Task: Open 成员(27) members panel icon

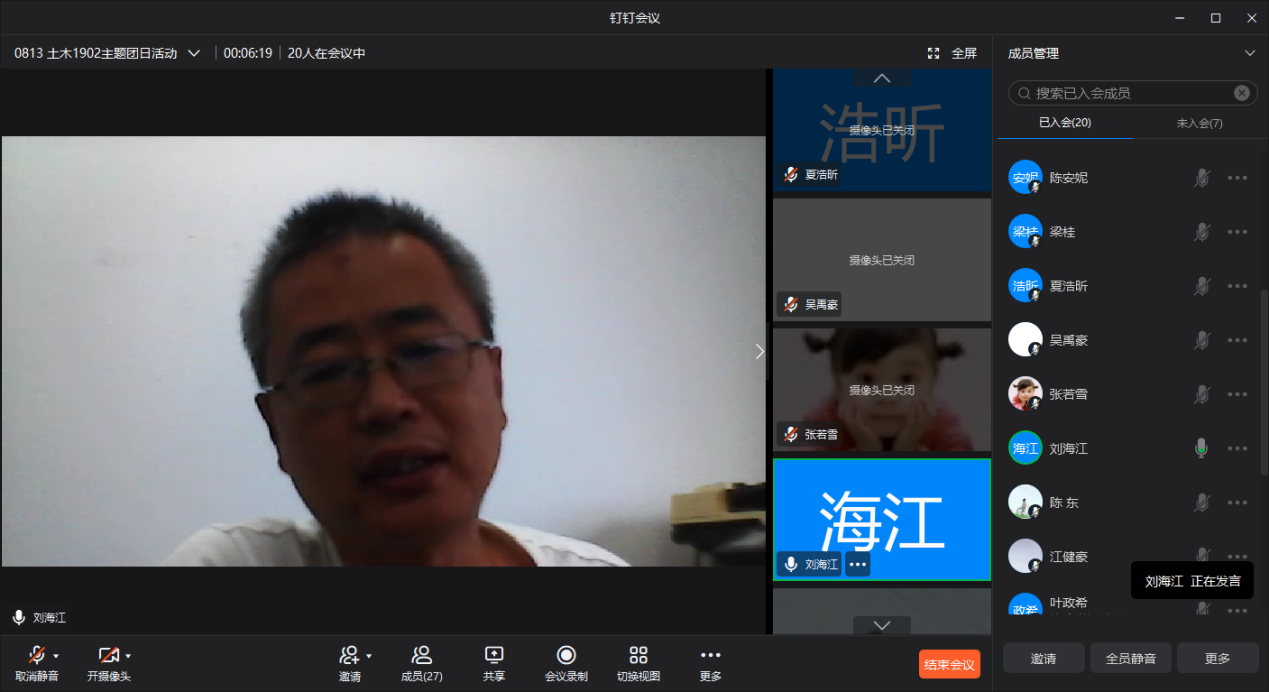Action: (421, 655)
